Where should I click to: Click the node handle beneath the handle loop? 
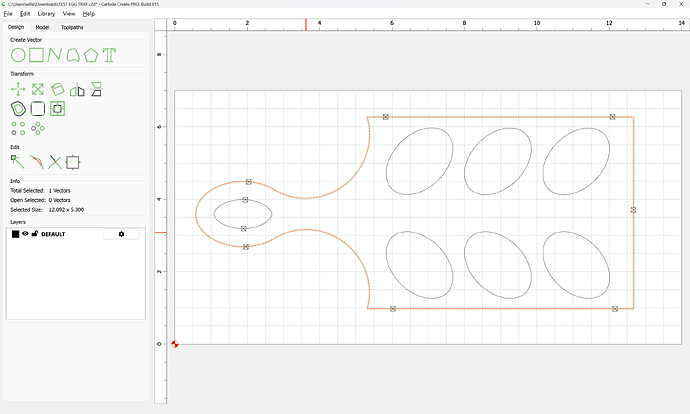pyautogui.click(x=246, y=247)
